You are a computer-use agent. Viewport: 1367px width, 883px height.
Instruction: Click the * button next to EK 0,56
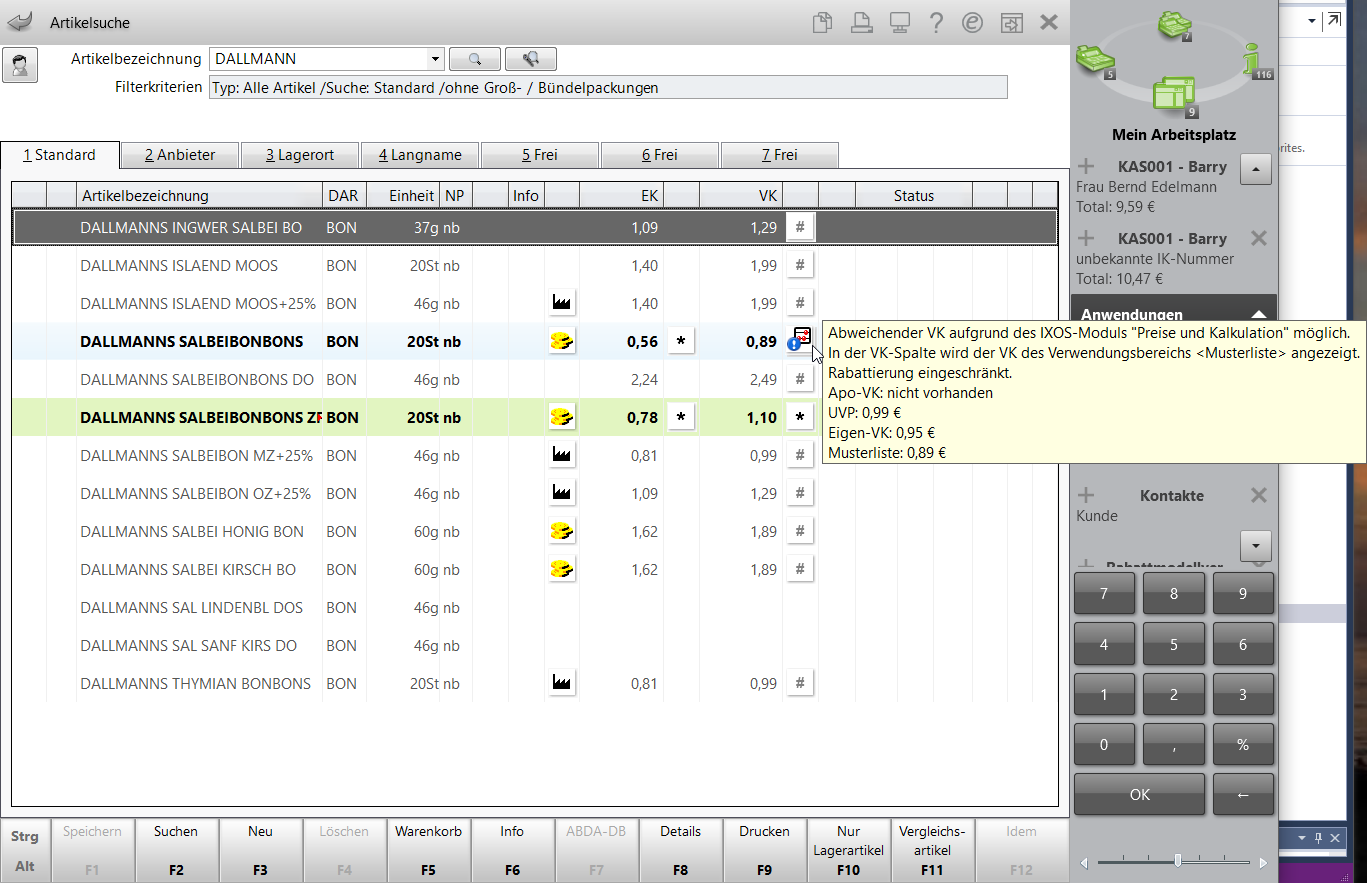[681, 341]
